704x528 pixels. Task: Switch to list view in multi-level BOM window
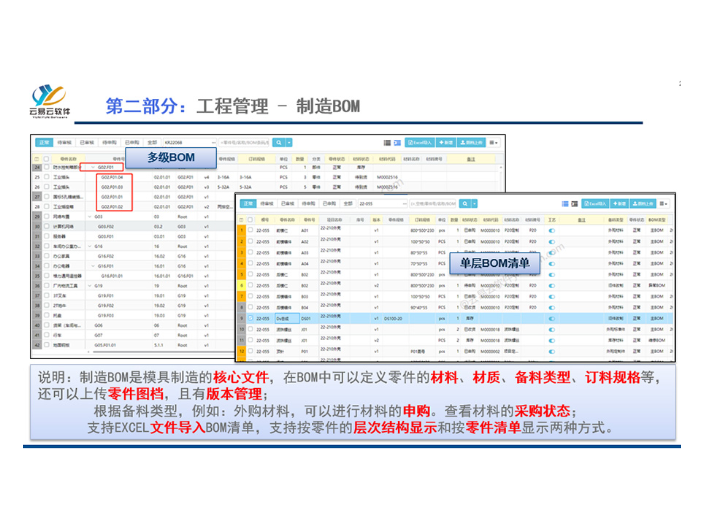387,143
